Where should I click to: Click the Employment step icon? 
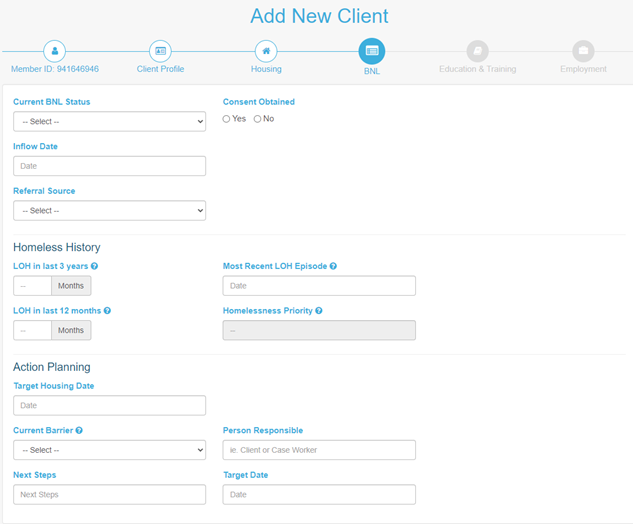[x=583, y=51]
